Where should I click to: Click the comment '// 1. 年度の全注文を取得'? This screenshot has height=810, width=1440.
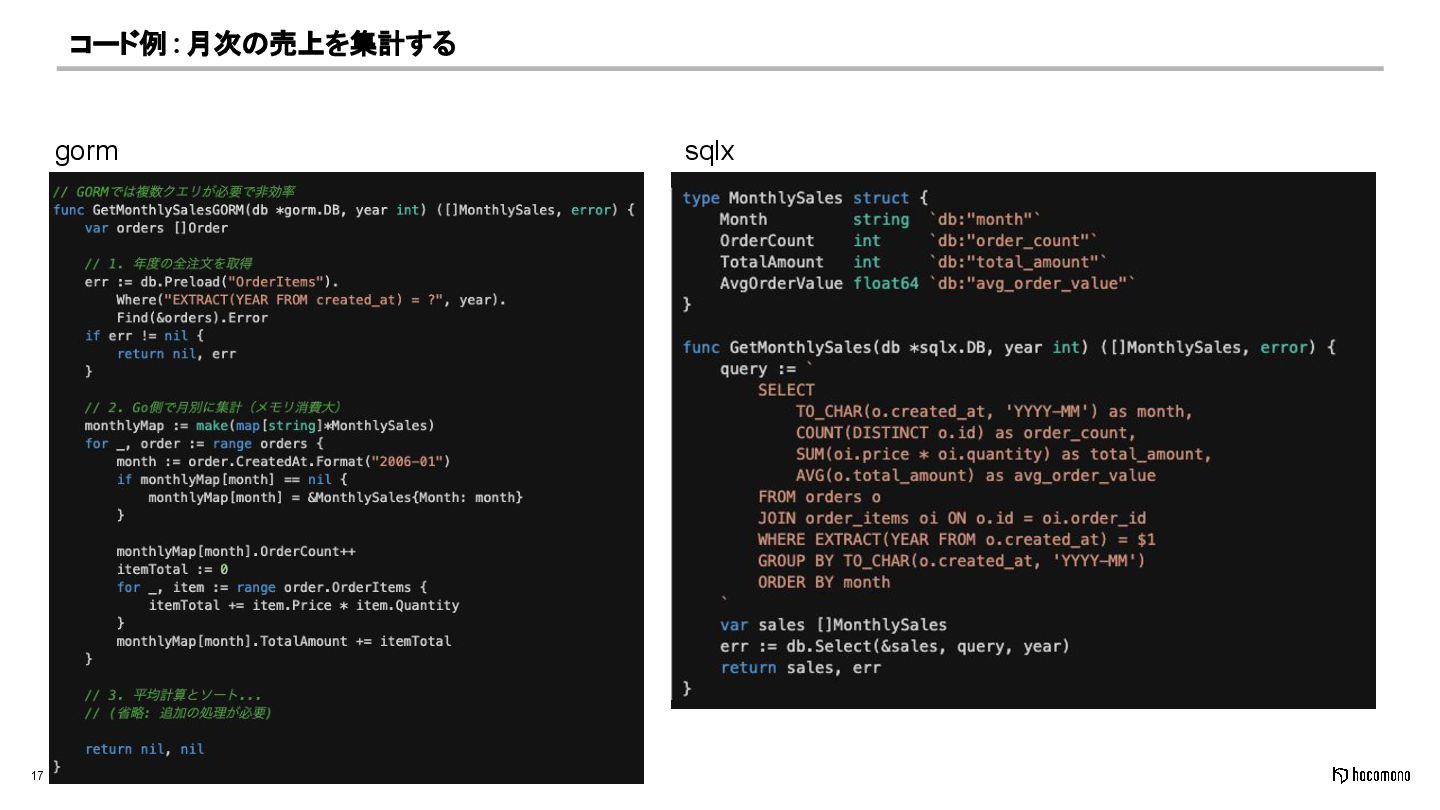click(168, 264)
